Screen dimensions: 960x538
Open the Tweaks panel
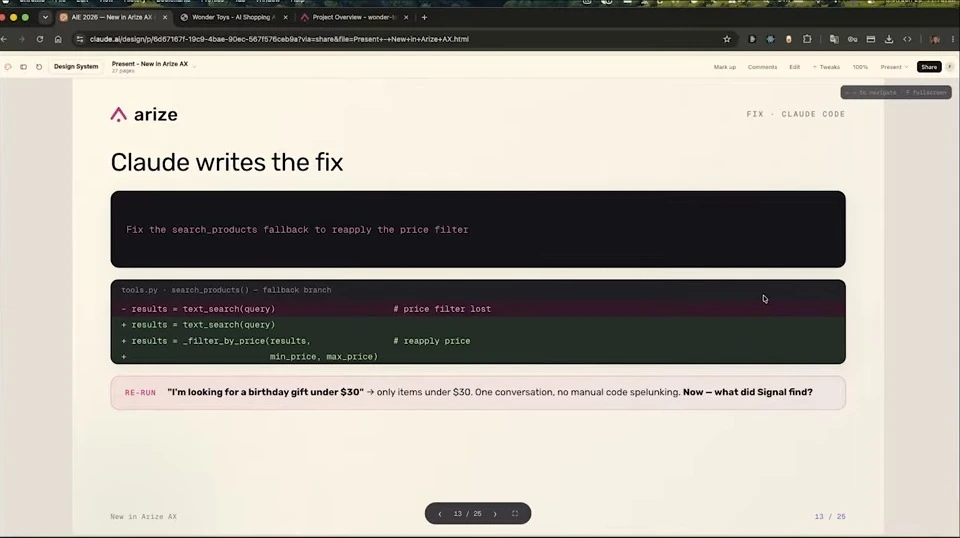click(826, 67)
